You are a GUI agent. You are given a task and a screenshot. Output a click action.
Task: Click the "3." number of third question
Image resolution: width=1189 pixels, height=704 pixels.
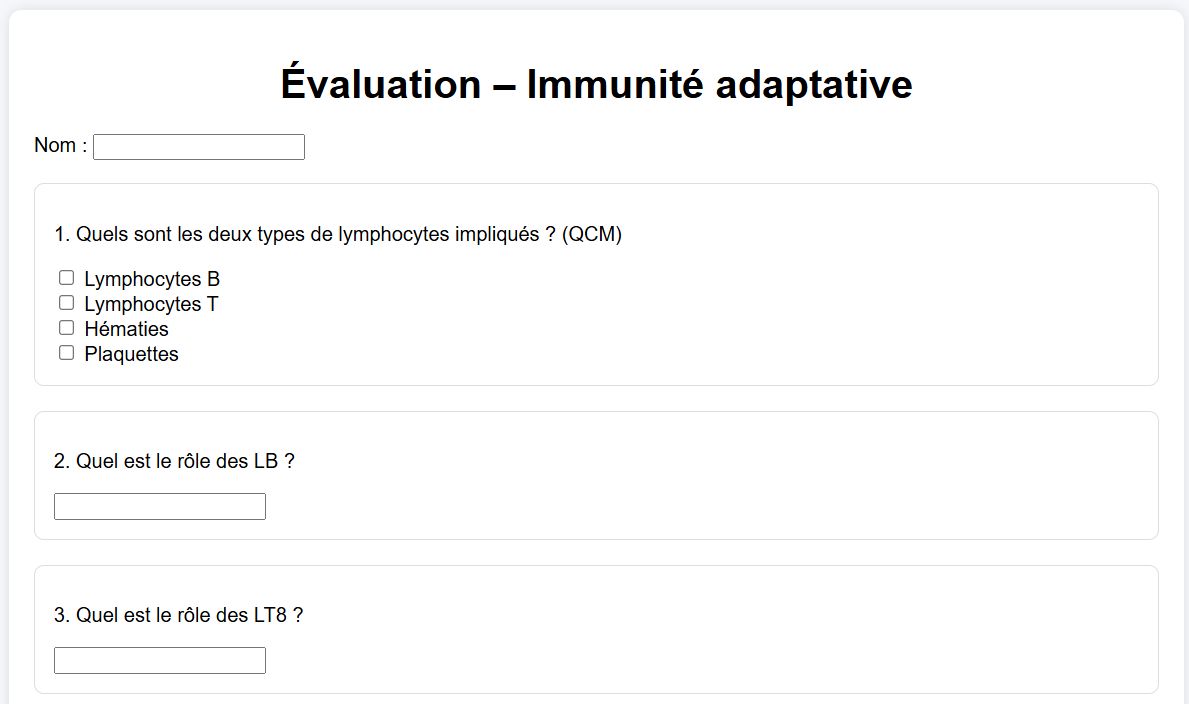[62, 615]
